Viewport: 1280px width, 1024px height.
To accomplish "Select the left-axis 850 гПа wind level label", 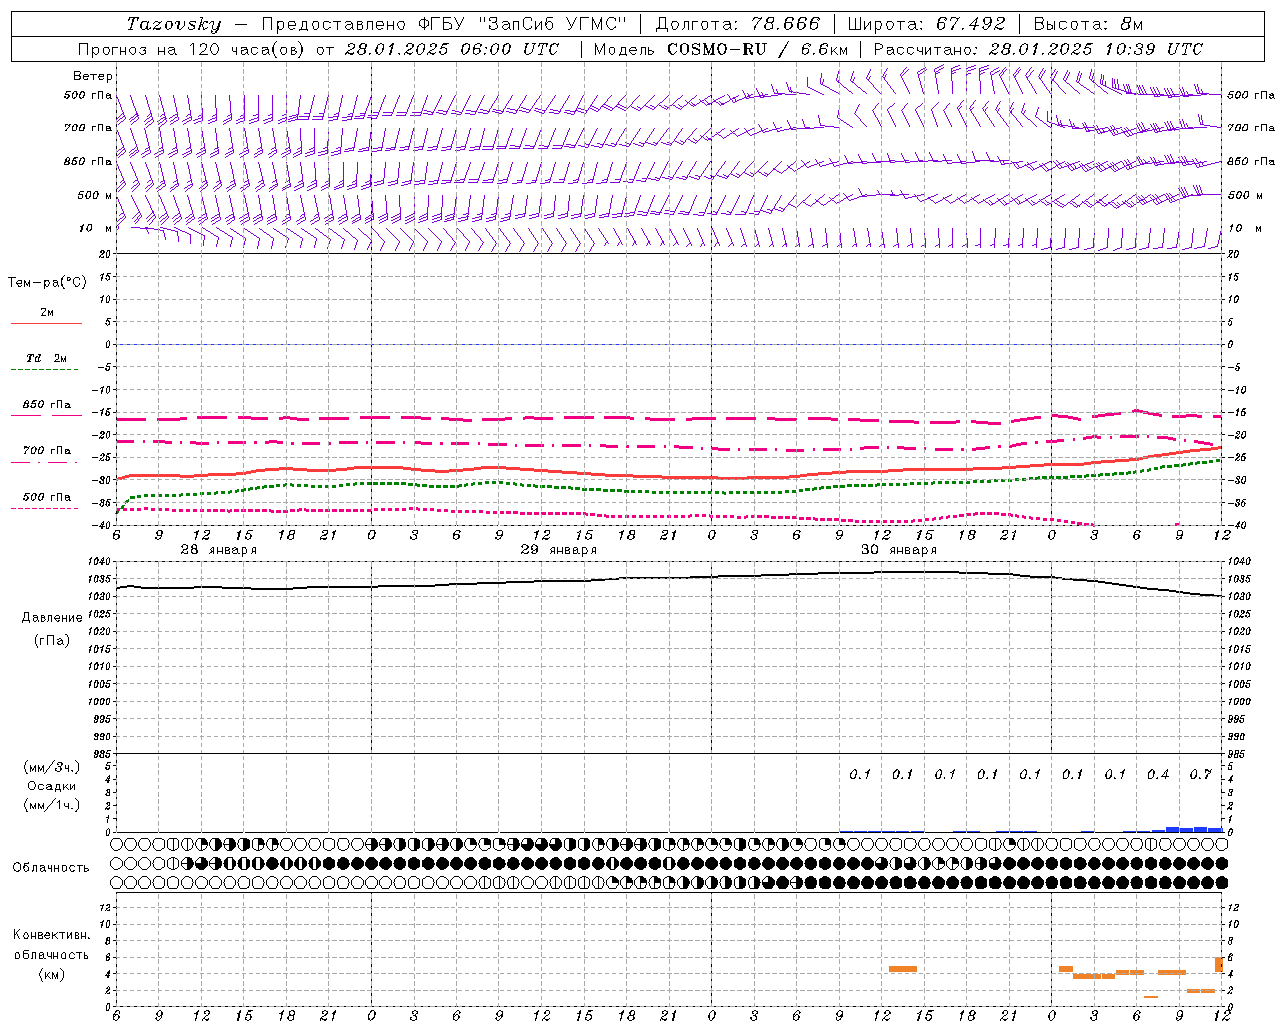I will point(87,161).
